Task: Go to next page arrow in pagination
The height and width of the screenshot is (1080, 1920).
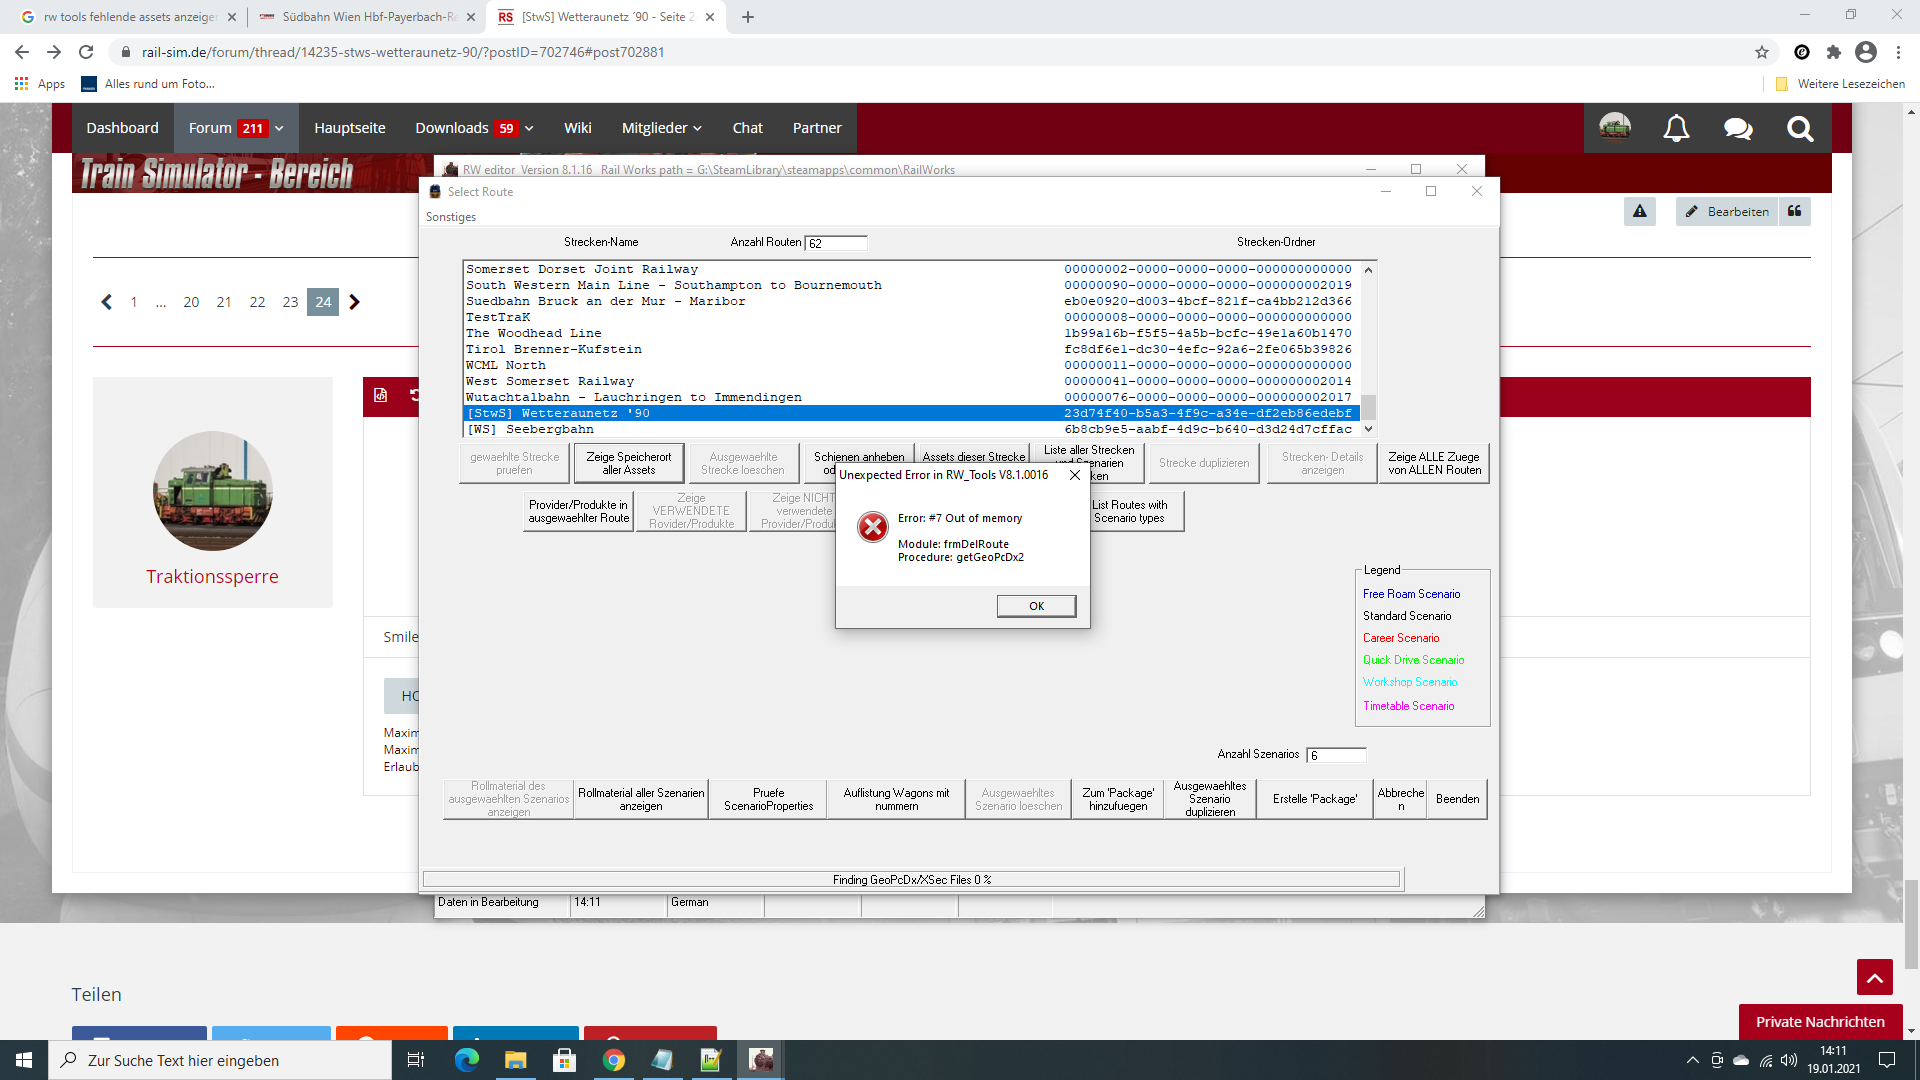Action: point(354,302)
